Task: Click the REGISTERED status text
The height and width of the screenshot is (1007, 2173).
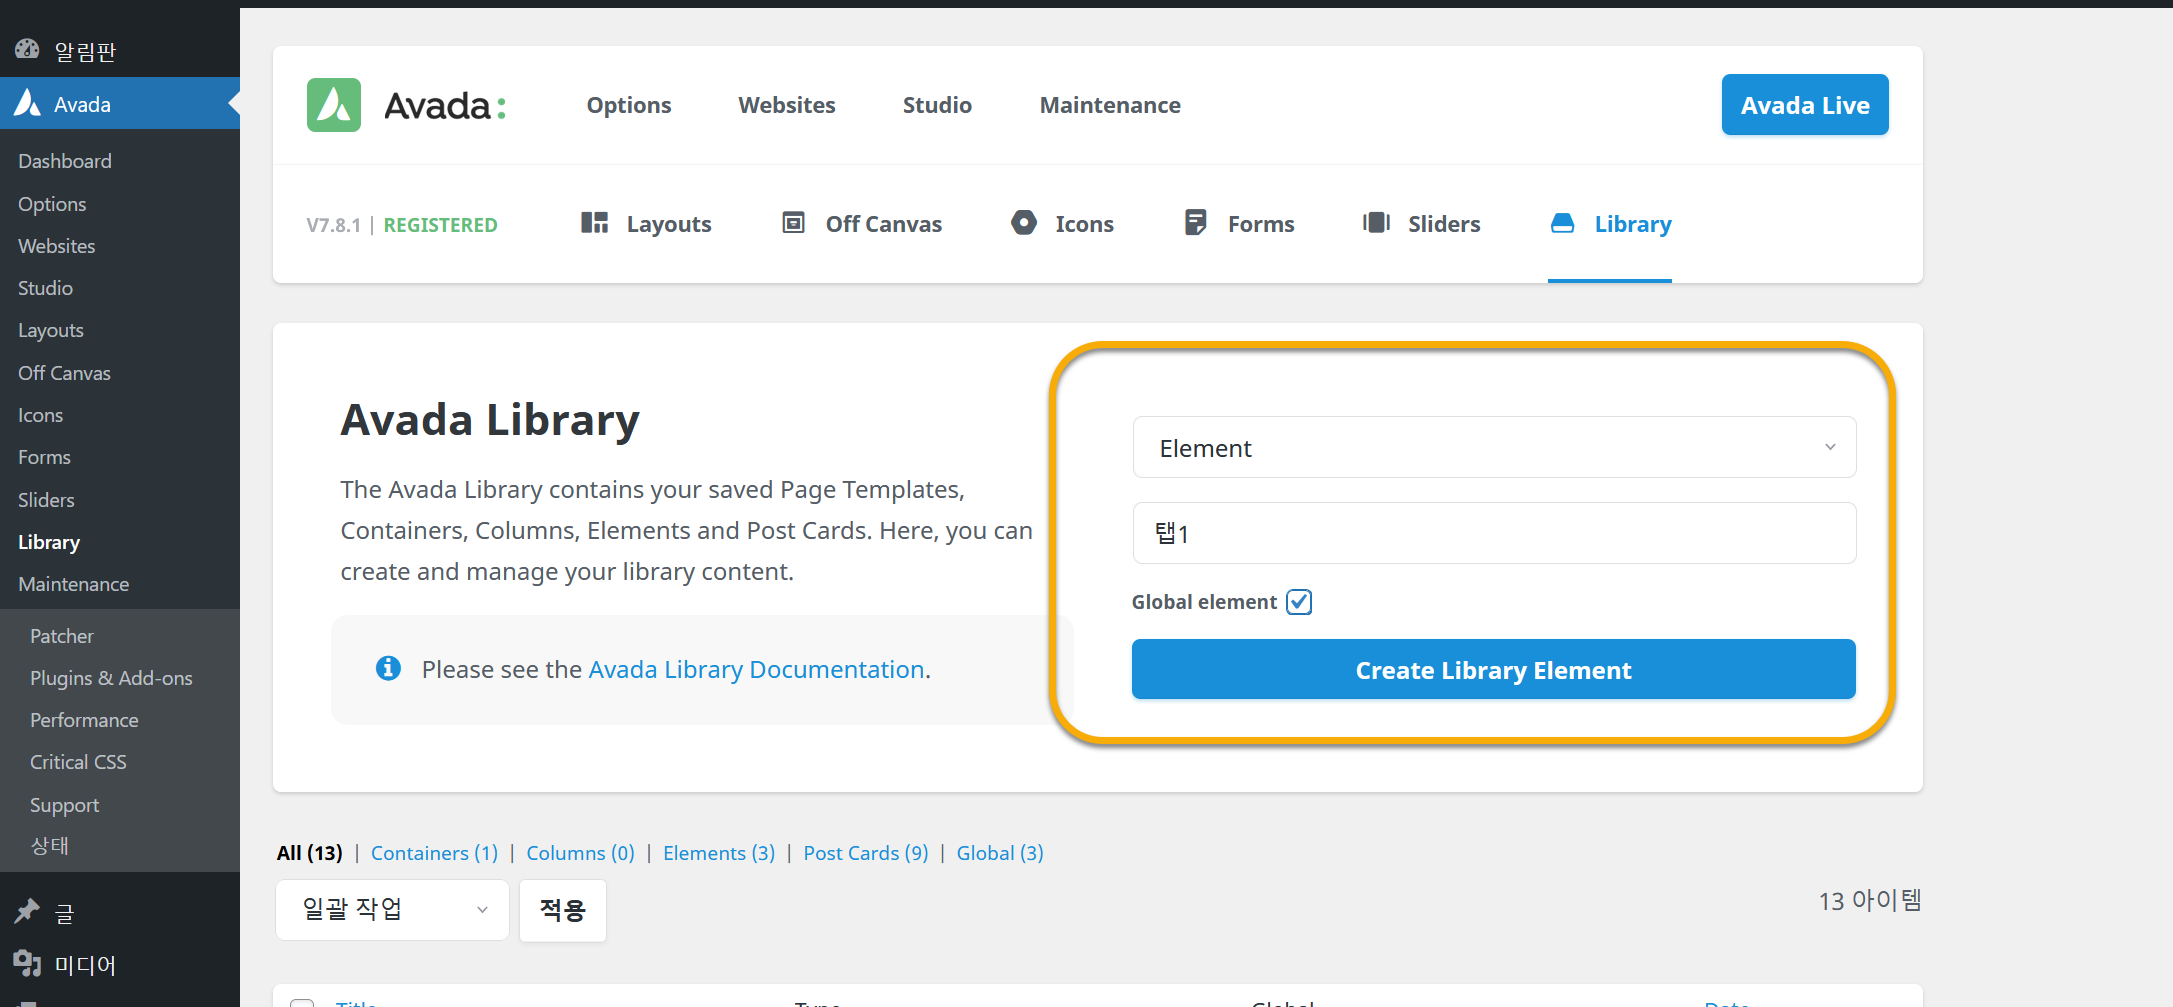Action: coord(440,225)
